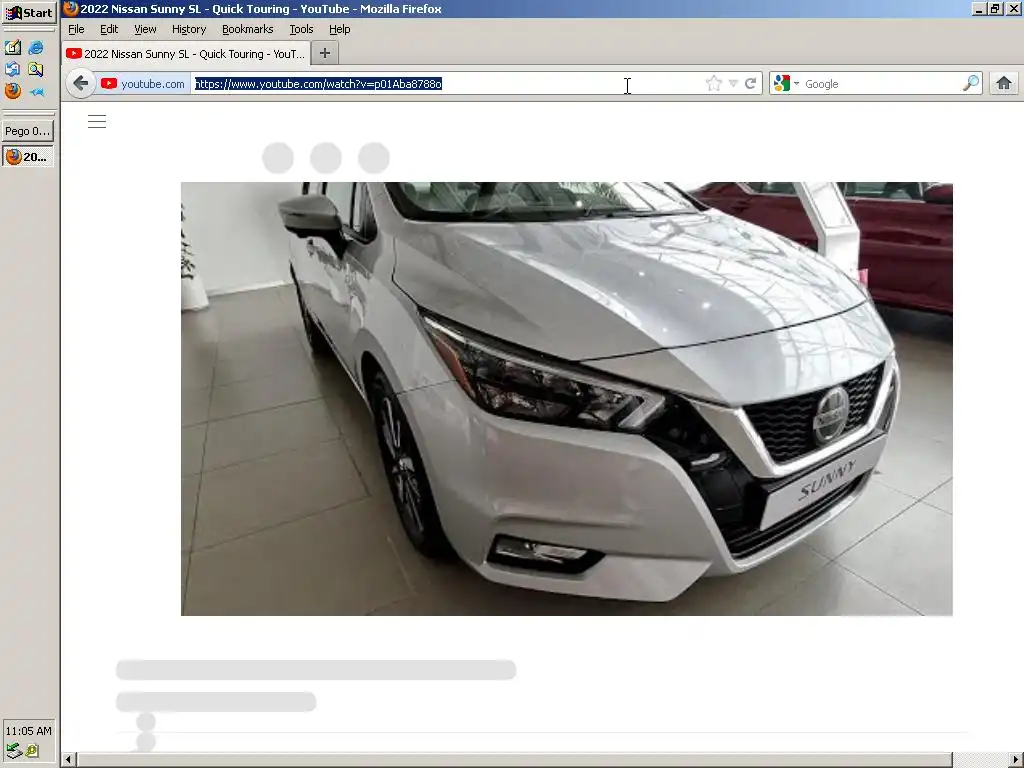The image size is (1024, 768).
Task: Open the History menu
Action: (189, 29)
